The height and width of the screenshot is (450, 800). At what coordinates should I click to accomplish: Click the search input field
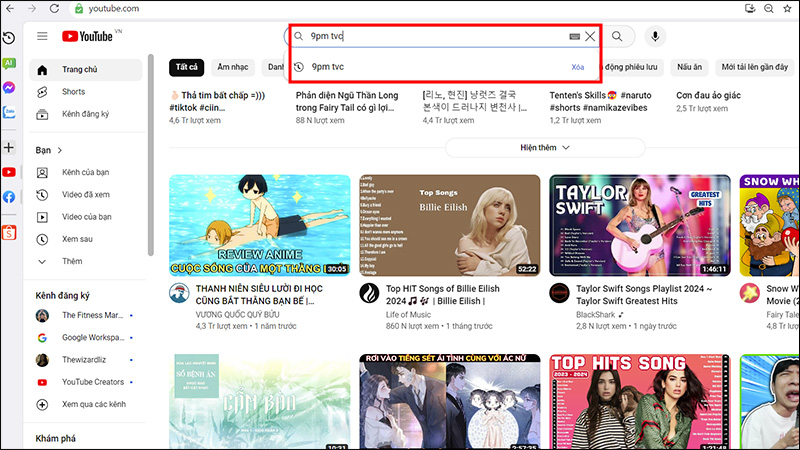[x=430, y=37]
